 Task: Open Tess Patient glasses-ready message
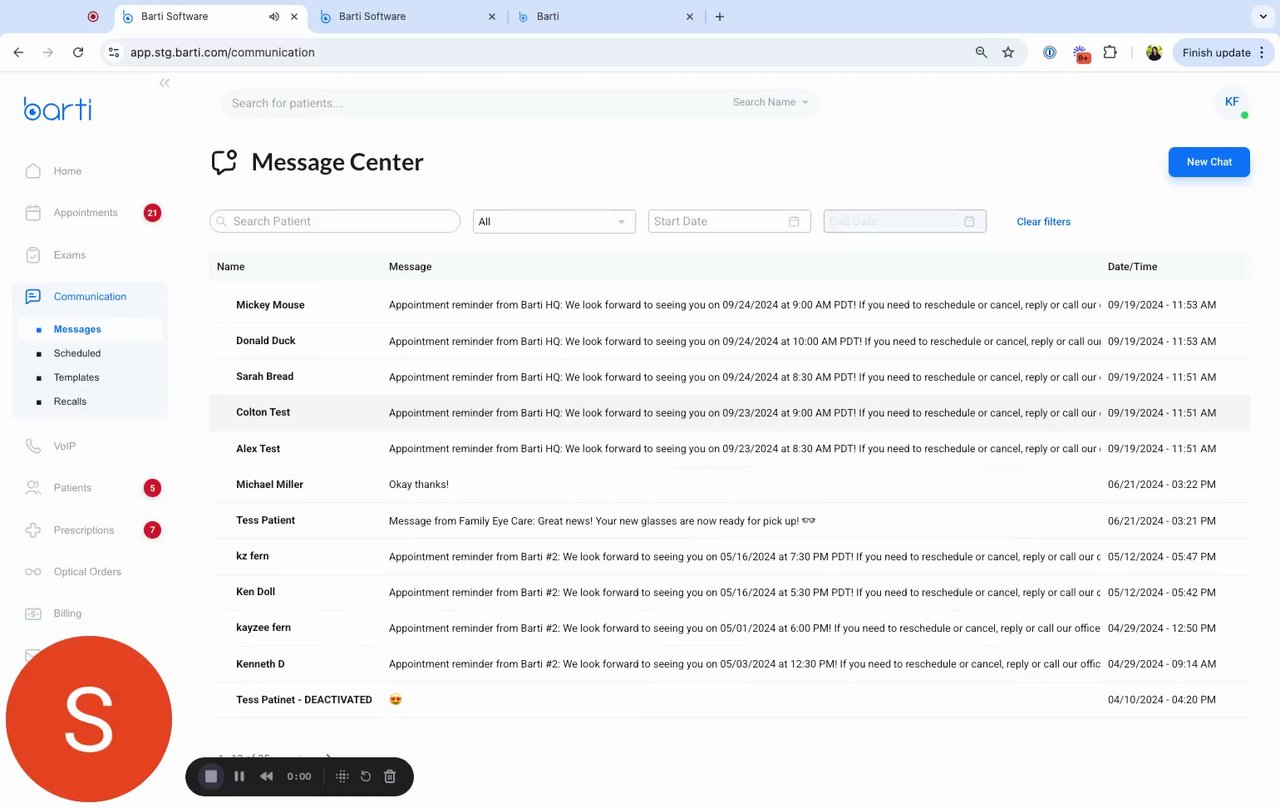click(729, 521)
